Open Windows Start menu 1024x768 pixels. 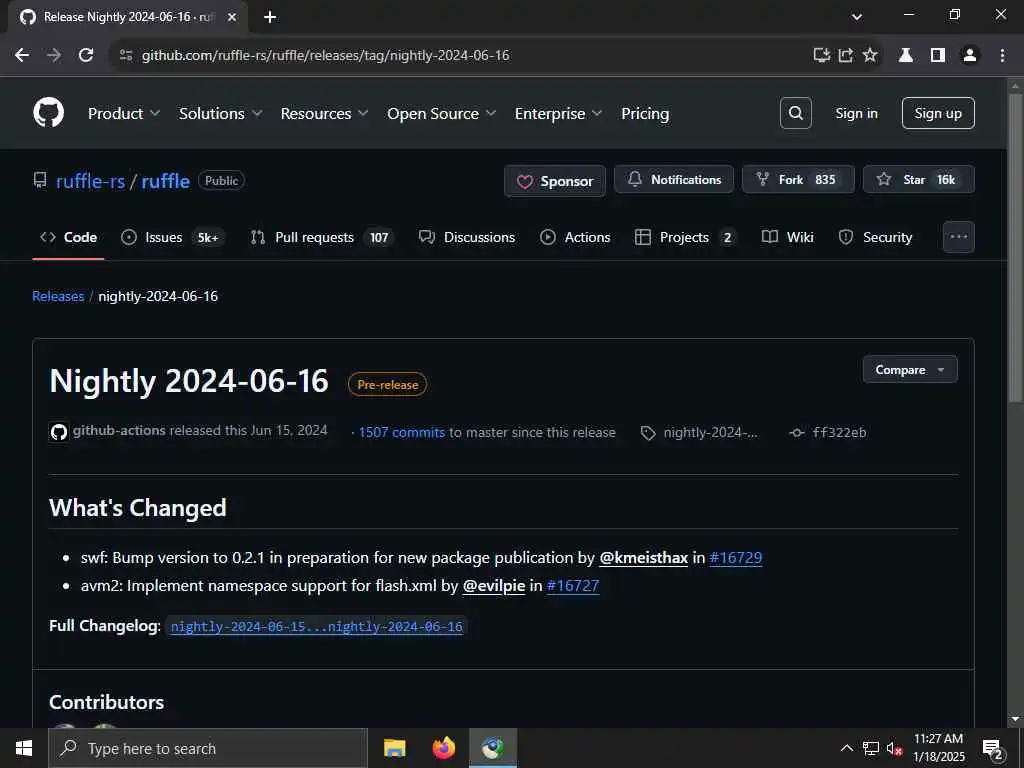pos(24,748)
